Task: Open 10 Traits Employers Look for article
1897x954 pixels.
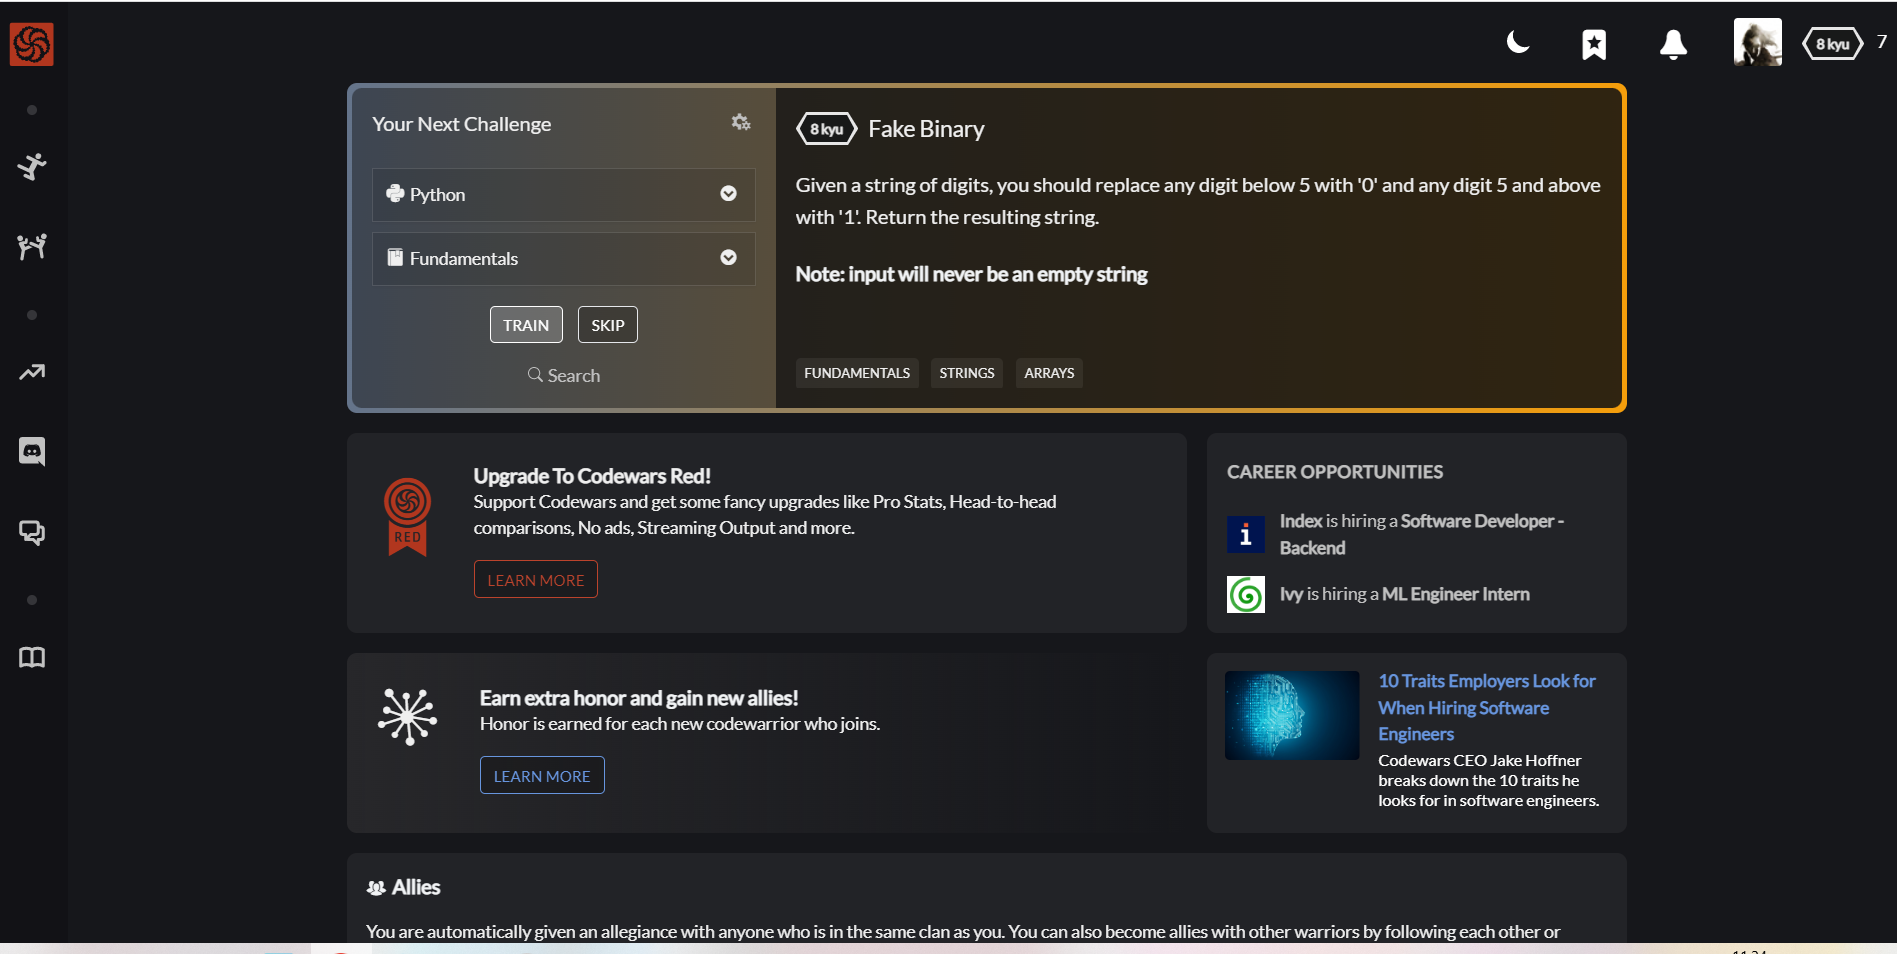Action: [x=1486, y=707]
